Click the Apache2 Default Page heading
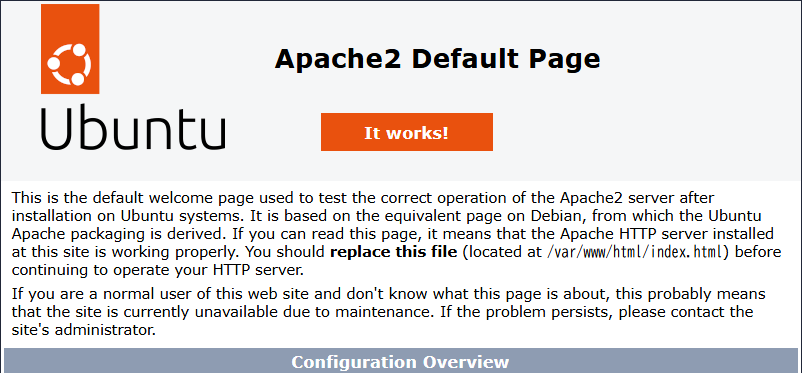Viewport: 802px width, 373px height. tap(437, 59)
